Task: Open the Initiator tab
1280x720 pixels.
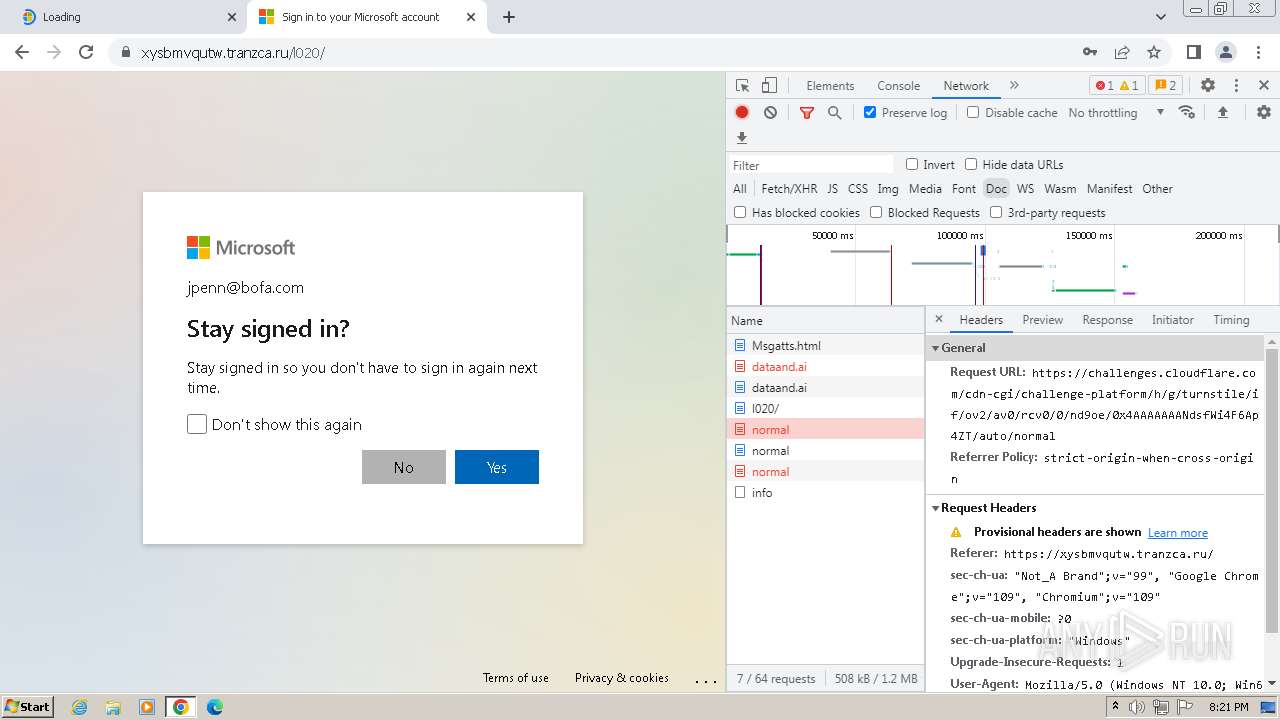Action: tap(1172, 320)
